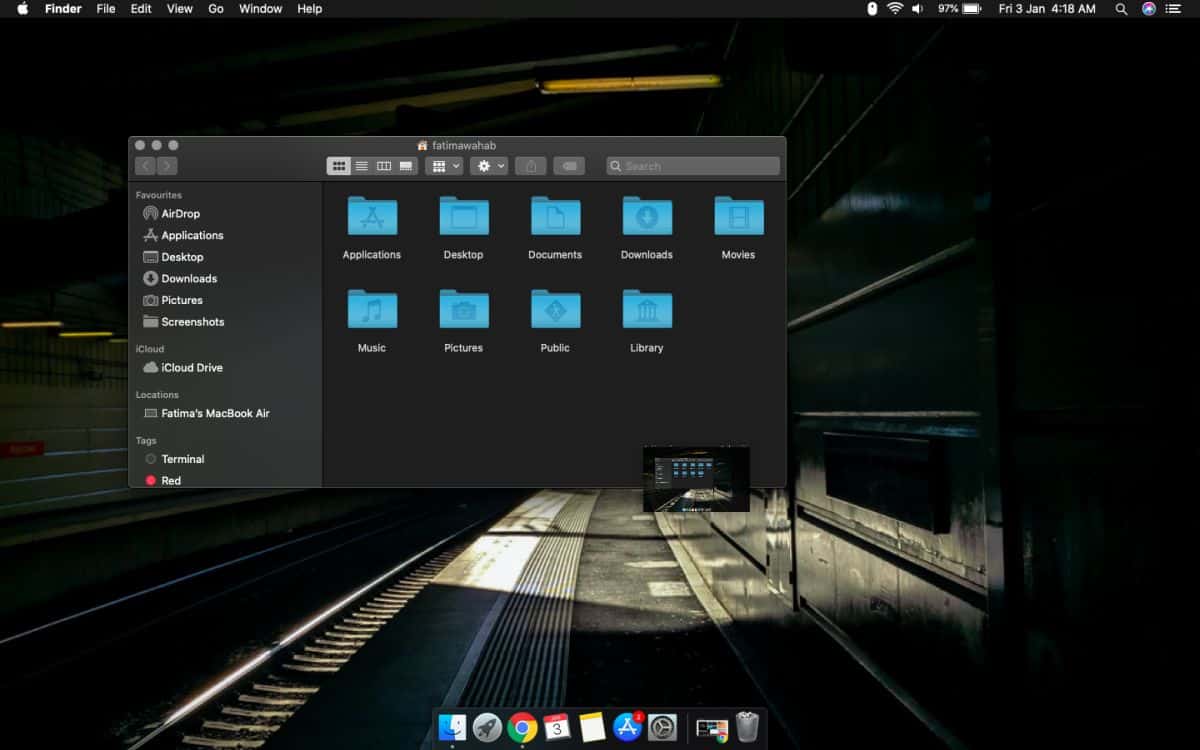
Task: Open the Go menu in the menu bar
Action: [x=216, y=9]
